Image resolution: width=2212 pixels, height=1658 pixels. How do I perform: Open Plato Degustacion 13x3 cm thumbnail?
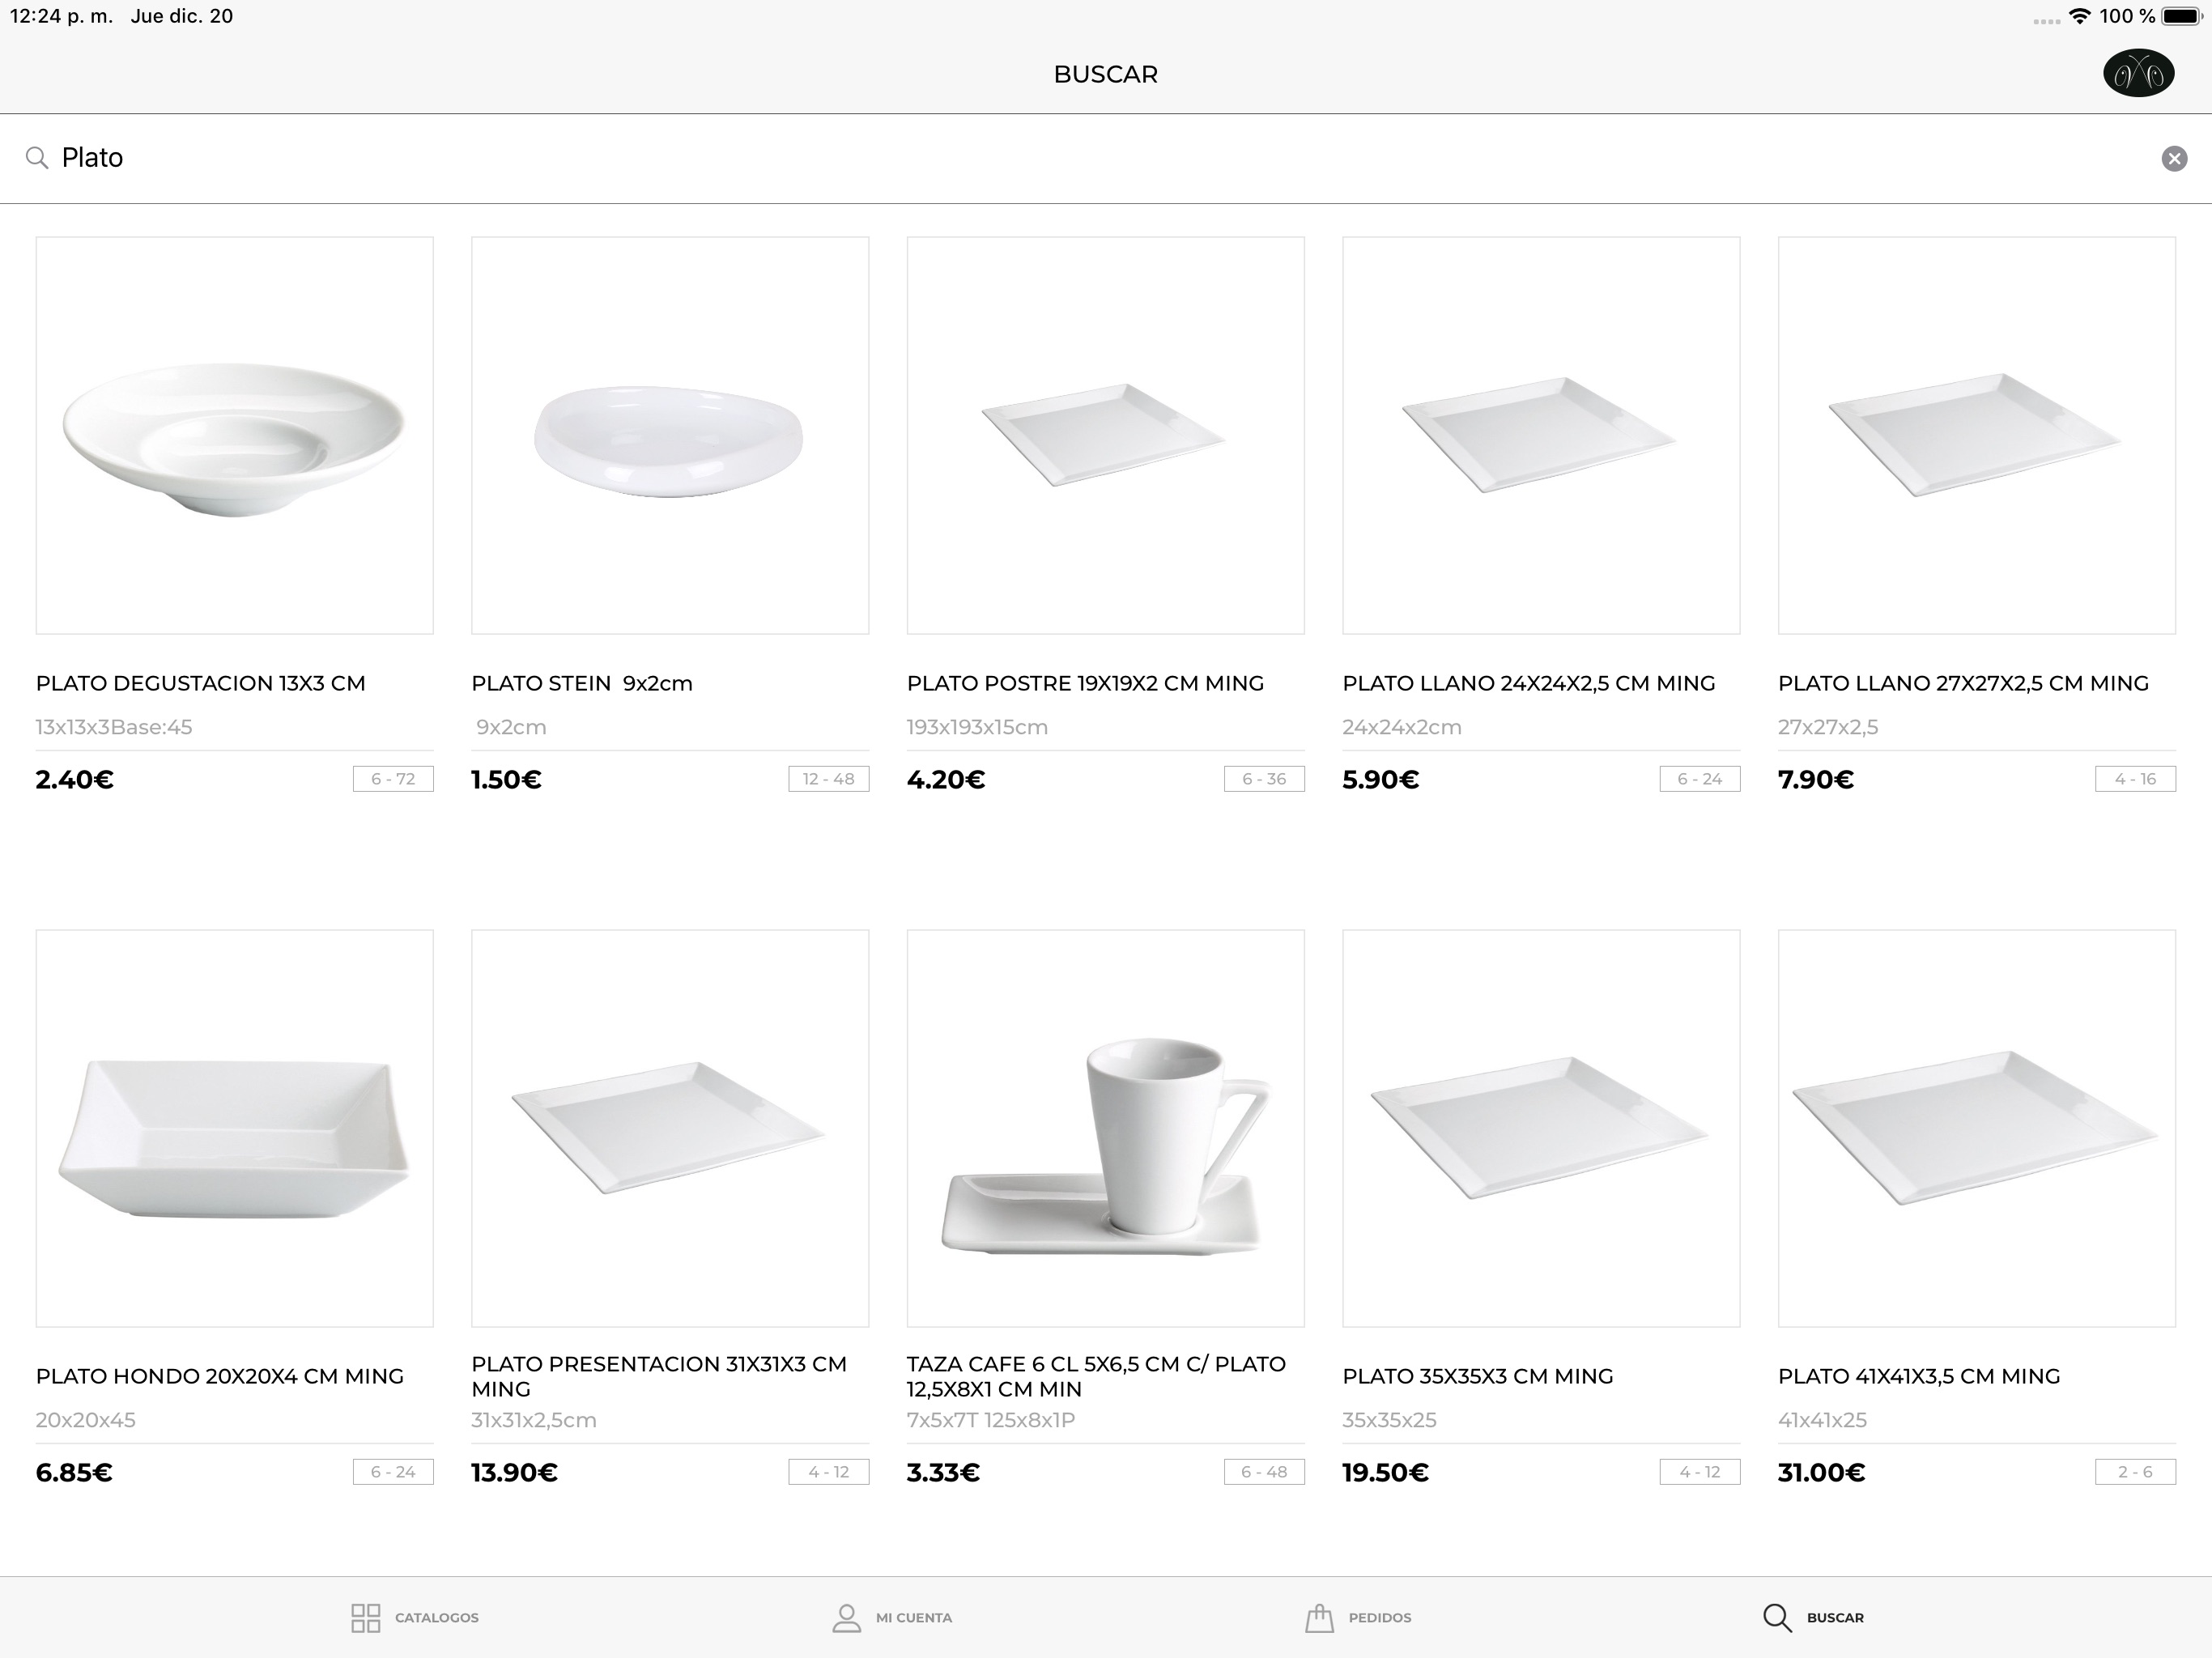(x=234, y=435)
